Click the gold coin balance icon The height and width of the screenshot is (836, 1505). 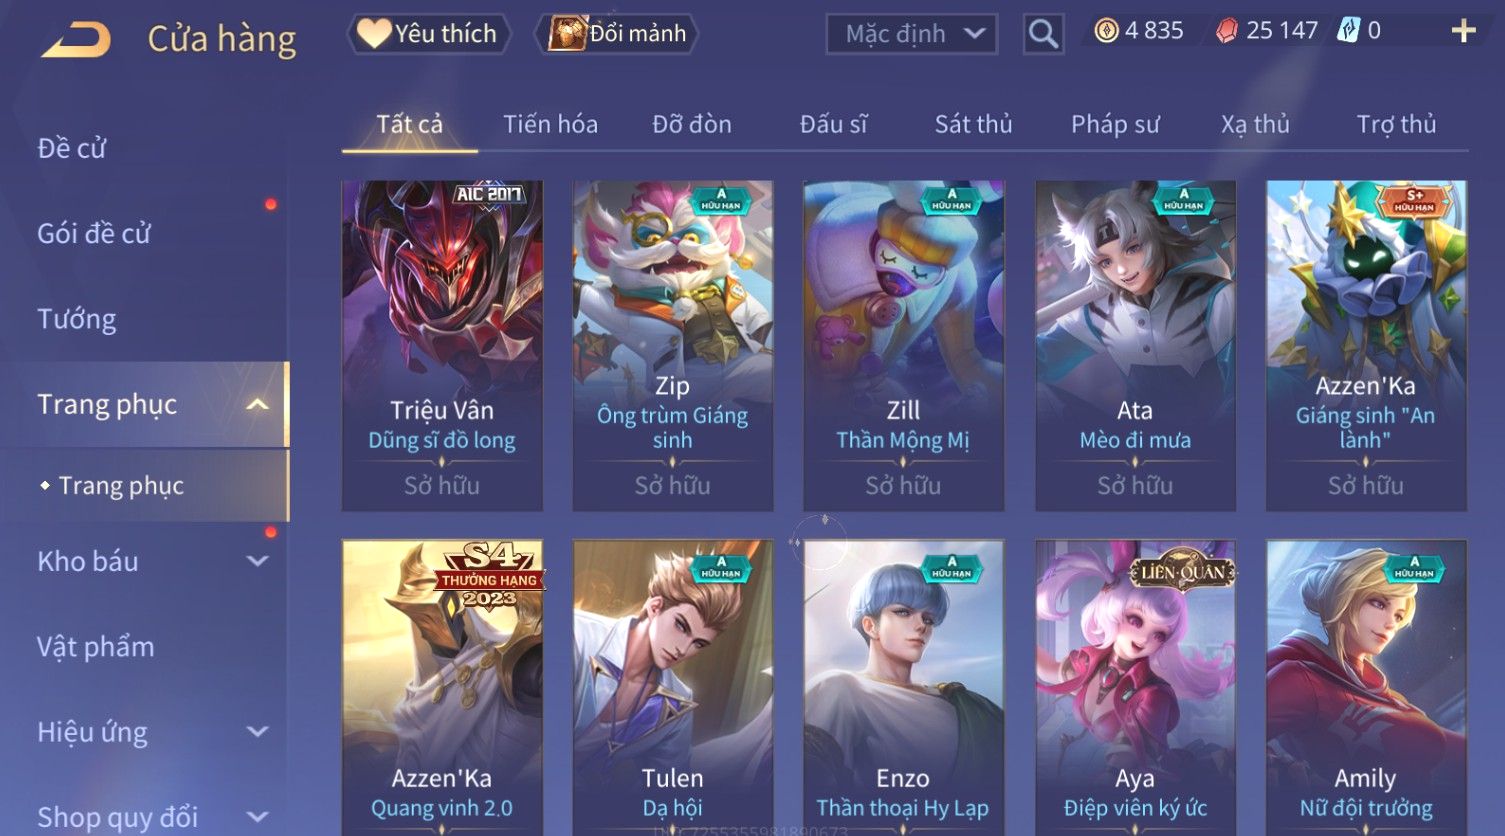click(1106, 31)
